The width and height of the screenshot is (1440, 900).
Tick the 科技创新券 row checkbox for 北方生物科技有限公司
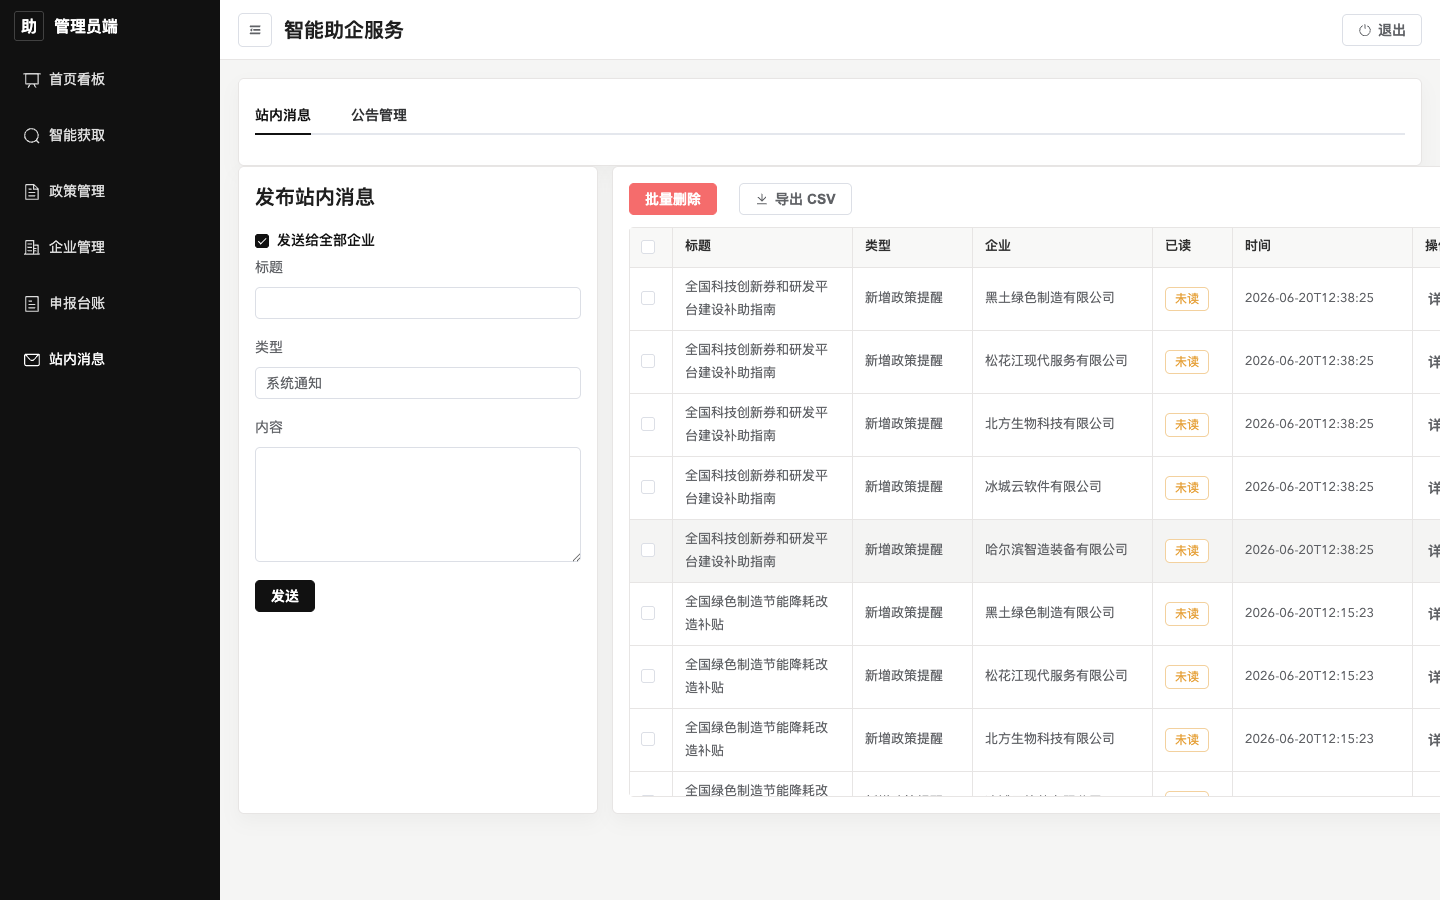point(648,424)
